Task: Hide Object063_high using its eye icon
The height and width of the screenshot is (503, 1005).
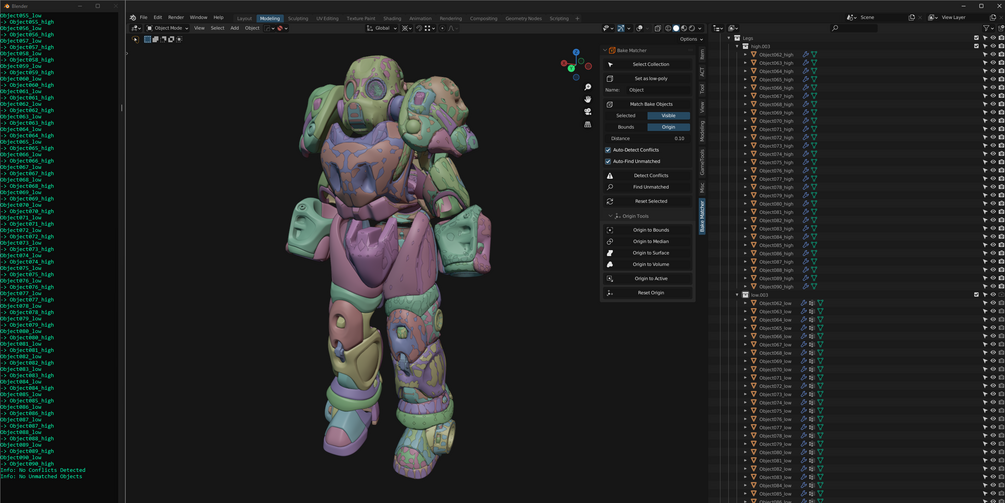Action: (x=993, y=63)
